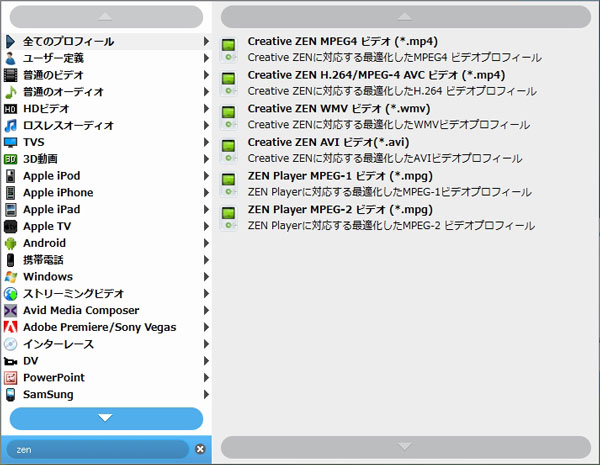Expand the 全てのプロフィール submenu arrow
The height and width of the screenshot is (465, 600).
(x=206, y=41)
